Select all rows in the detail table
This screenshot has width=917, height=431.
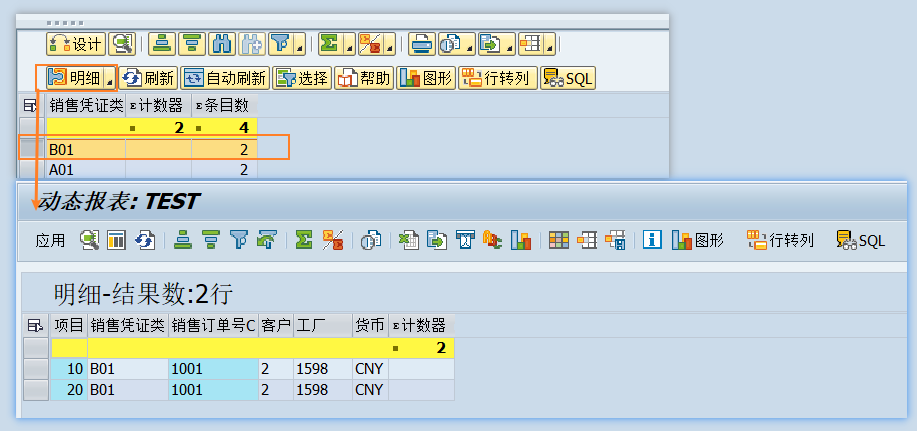pos(36,326)
